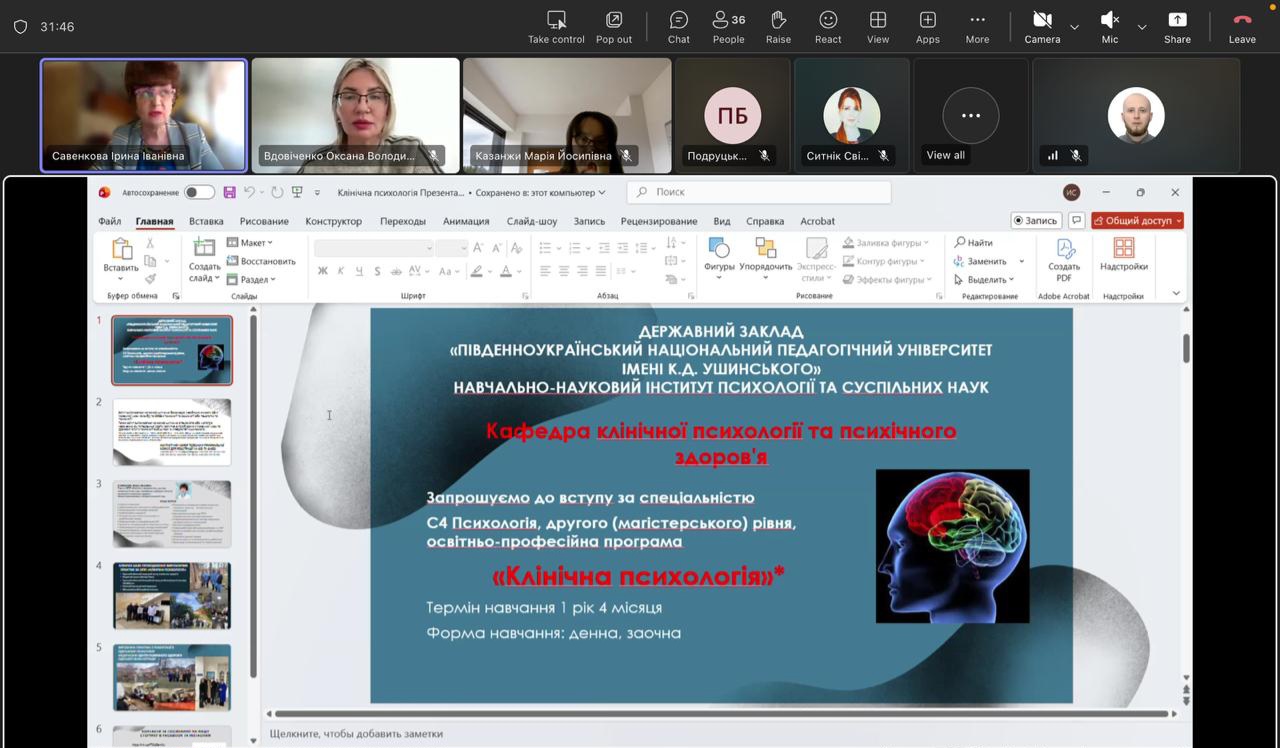Viewport: 1280px width, 748px height.
Task: Open the Apps menu in Teams
Action: (x=927, y=26)
